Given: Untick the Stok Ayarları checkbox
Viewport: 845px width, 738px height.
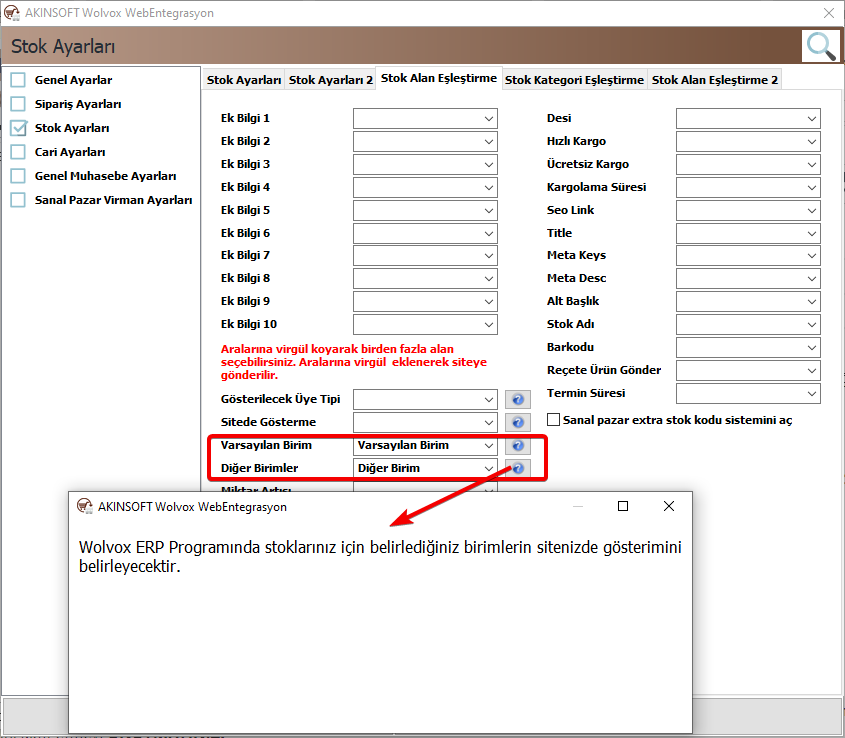Looking at the screenshot, I should point(18,128).
